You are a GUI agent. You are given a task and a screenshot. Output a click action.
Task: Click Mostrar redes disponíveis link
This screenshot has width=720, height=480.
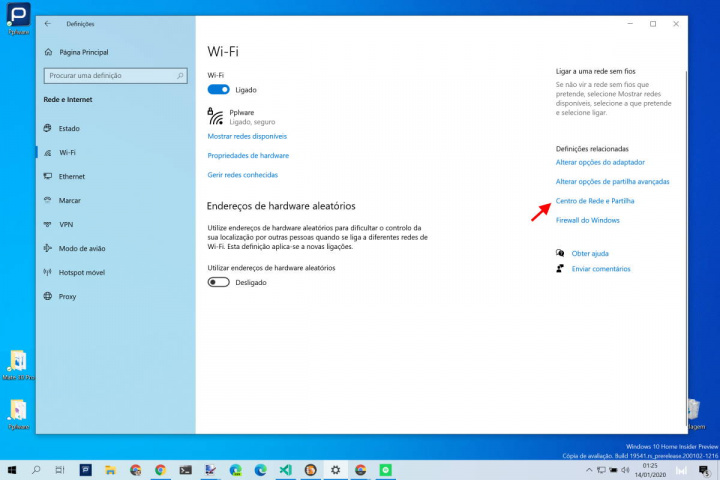[x=247, y=136]
